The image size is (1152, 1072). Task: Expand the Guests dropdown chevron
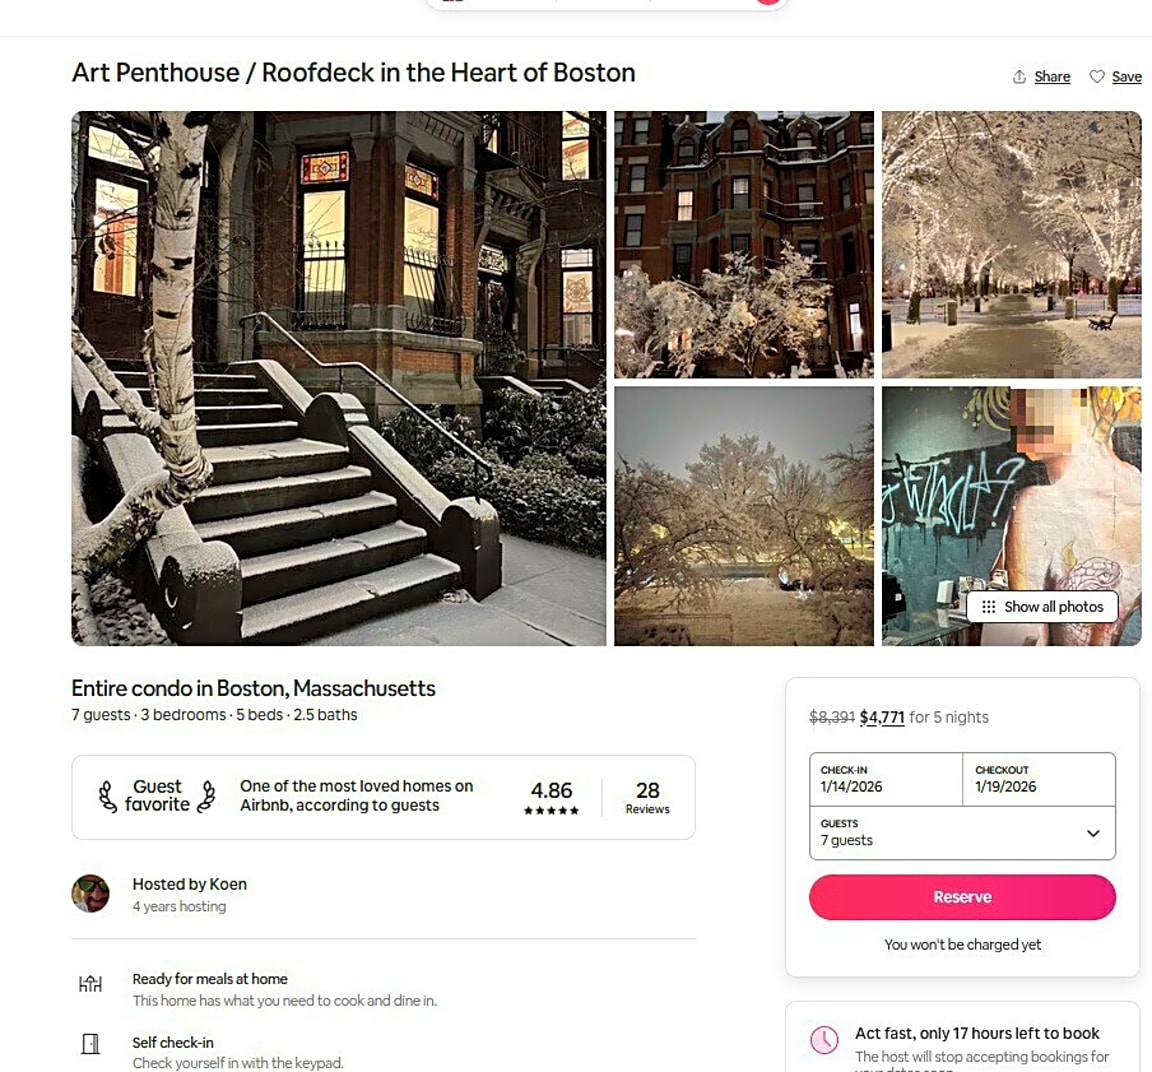tap(1093, 833)
